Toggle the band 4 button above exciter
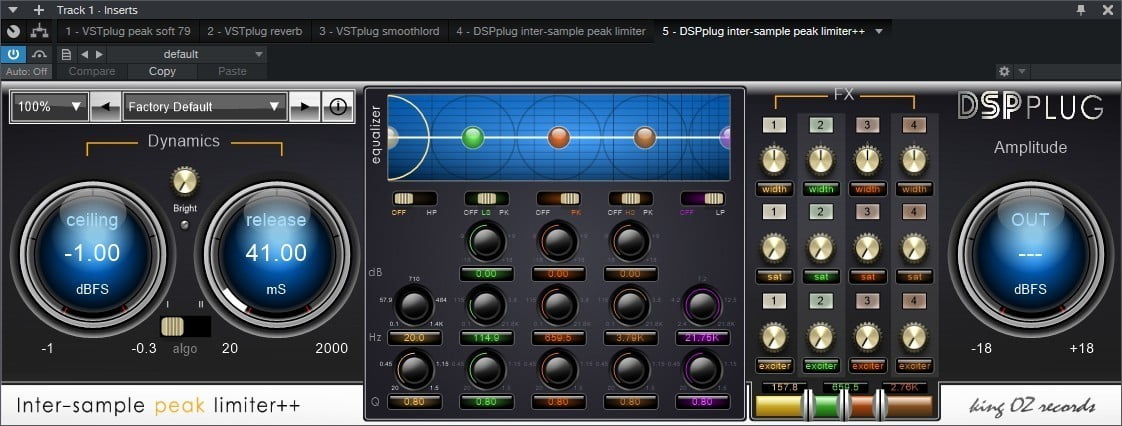The image size is (1122, 426). (x=914, y=299)
